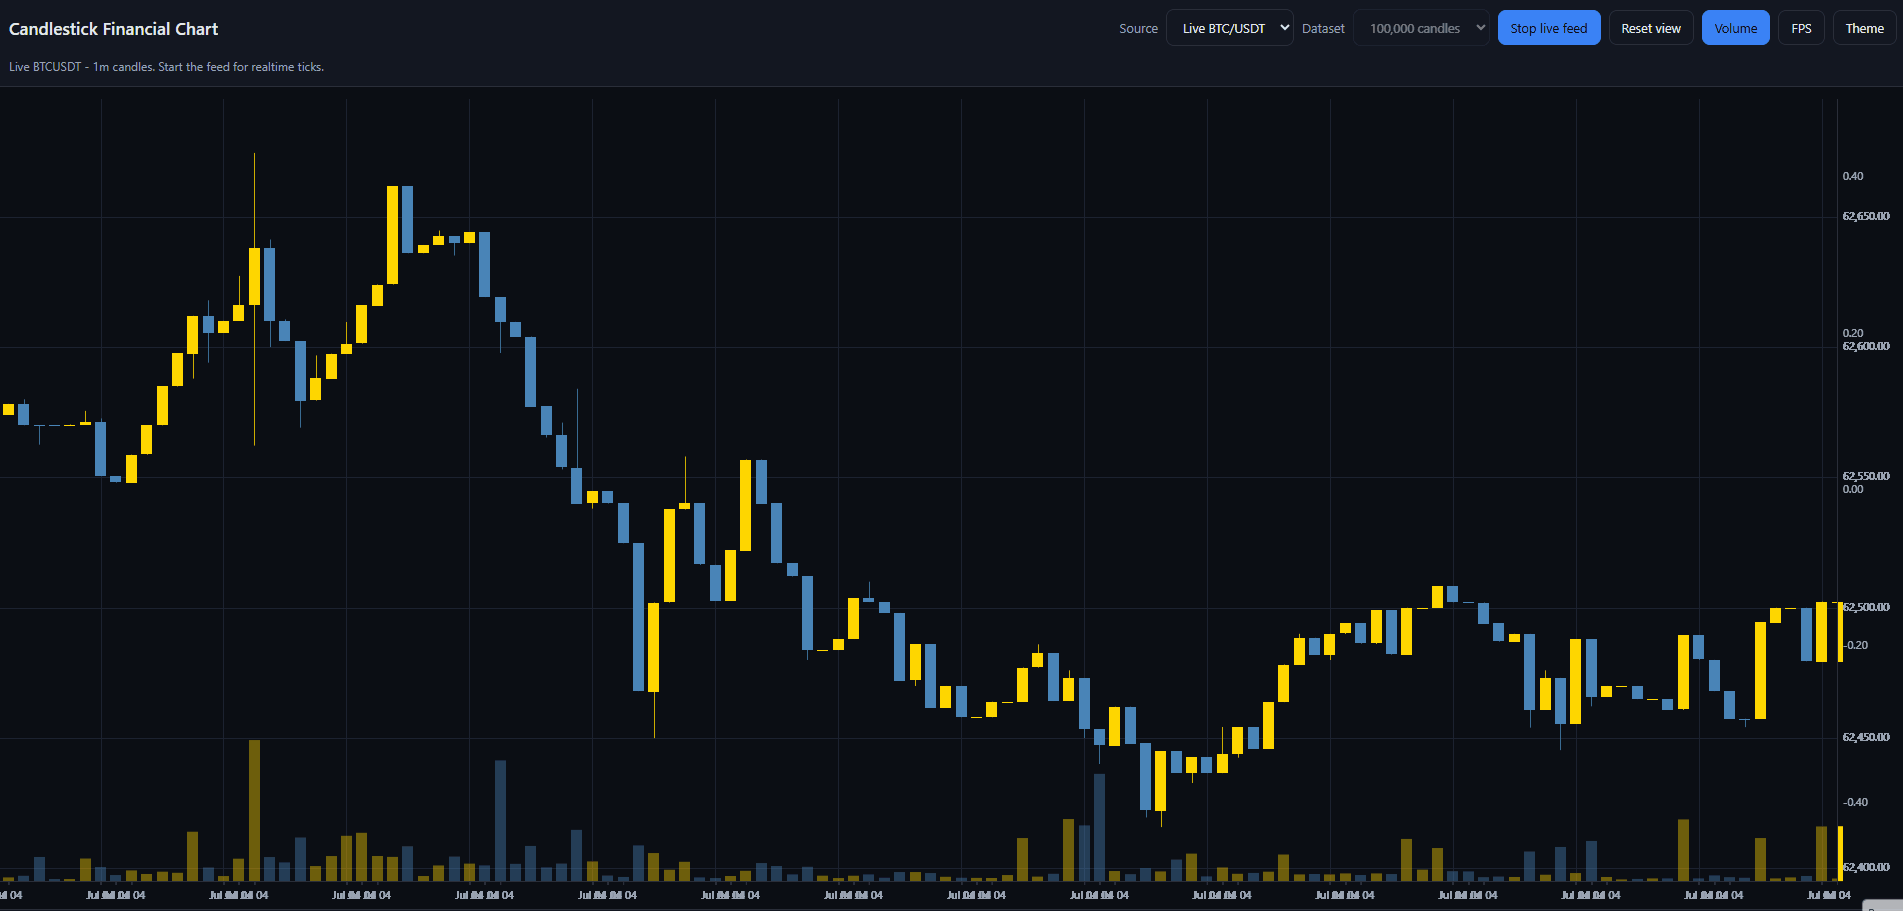Screen dimensions: 1903x911
Task: Click the 62,400.00 price axis label
Action: click(x=1866, y=867)
